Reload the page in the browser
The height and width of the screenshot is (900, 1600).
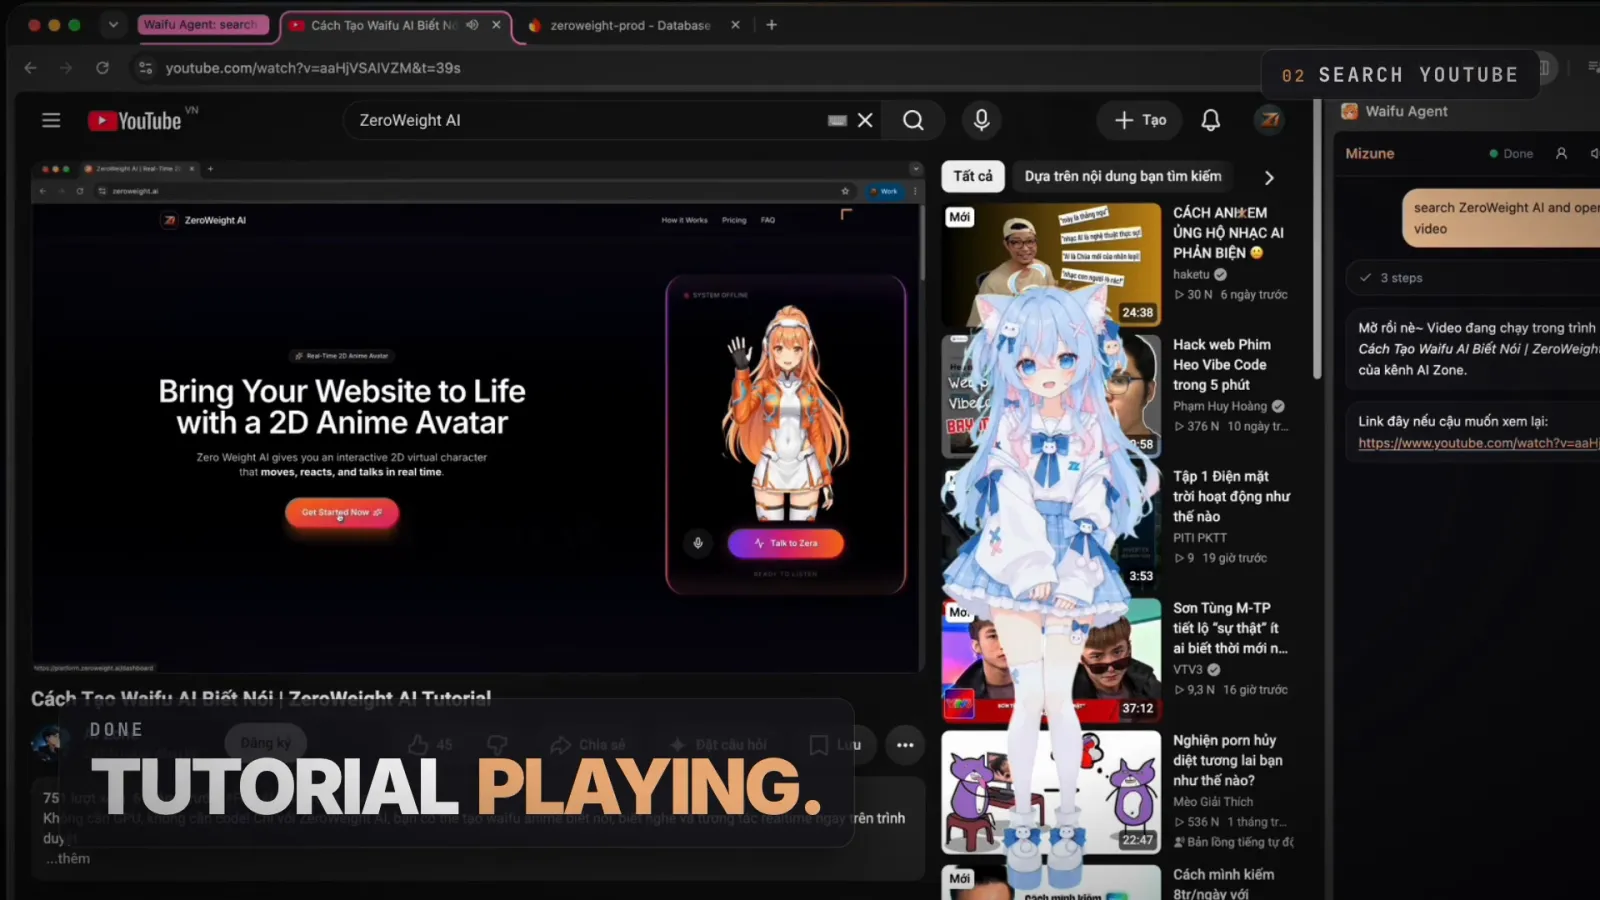pyautogui.click(x=102, y=68)
